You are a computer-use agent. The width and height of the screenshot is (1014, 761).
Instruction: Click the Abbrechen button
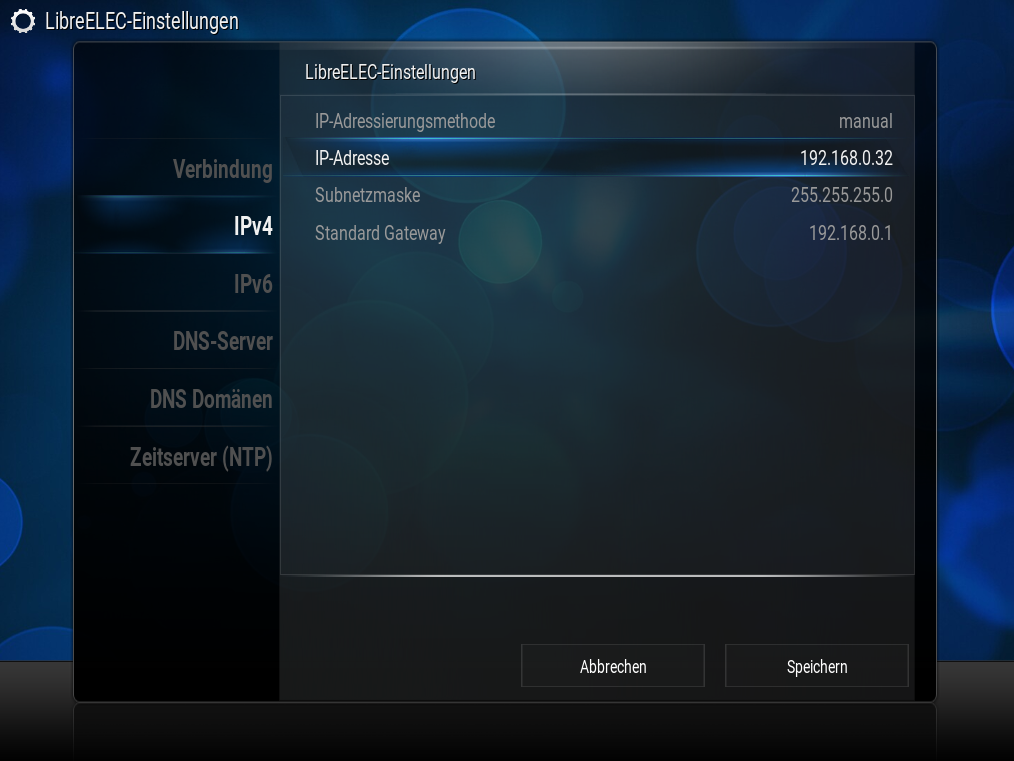612,666
